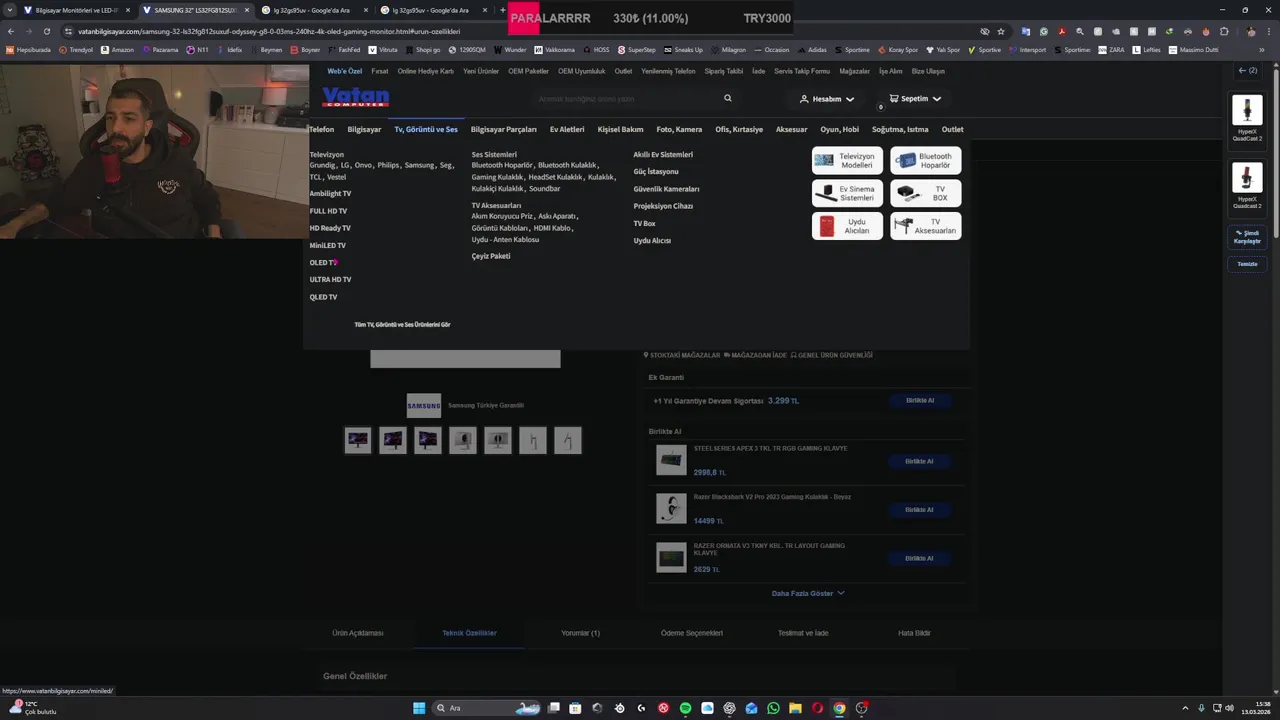This screenshot has height=720, width=1280.
Task: Bookmark this page with the star icon
Action: (1001, 31)
